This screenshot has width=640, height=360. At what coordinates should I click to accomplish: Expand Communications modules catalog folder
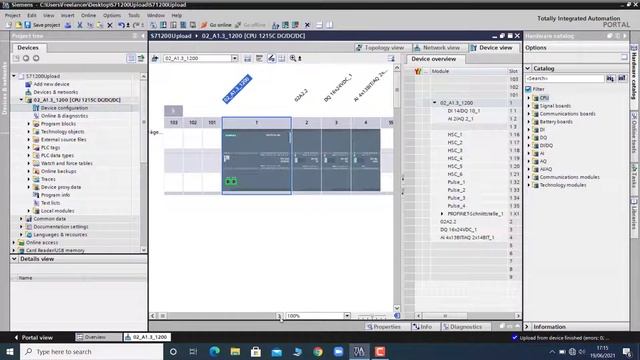(529, 177)
